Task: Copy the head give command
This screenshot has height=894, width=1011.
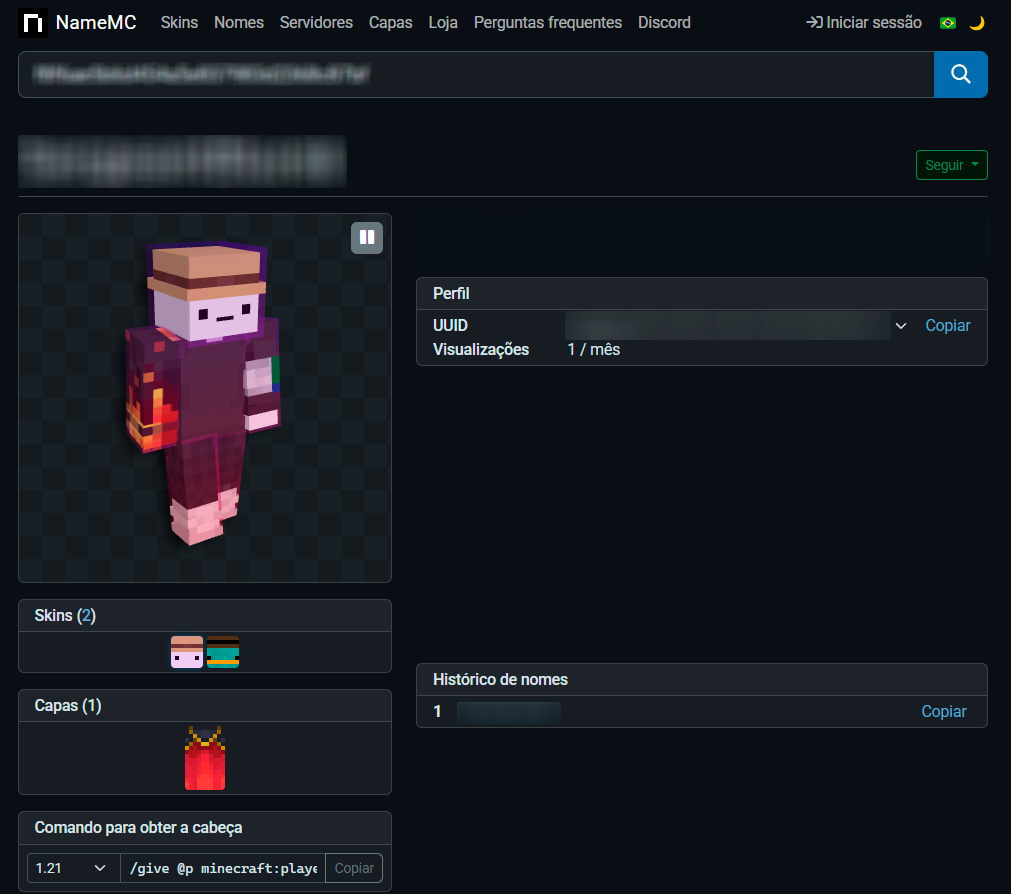Action: pos(354,868)
